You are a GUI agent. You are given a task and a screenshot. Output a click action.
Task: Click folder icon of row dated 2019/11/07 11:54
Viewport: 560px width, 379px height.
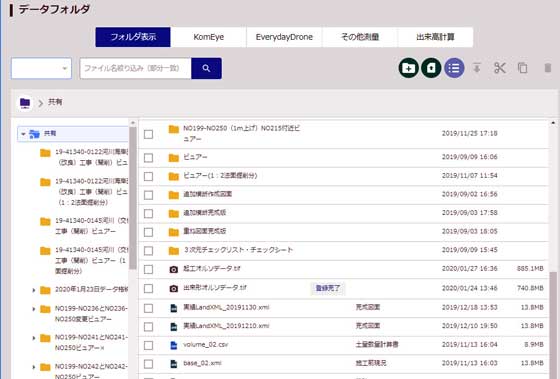pos(174,176)
